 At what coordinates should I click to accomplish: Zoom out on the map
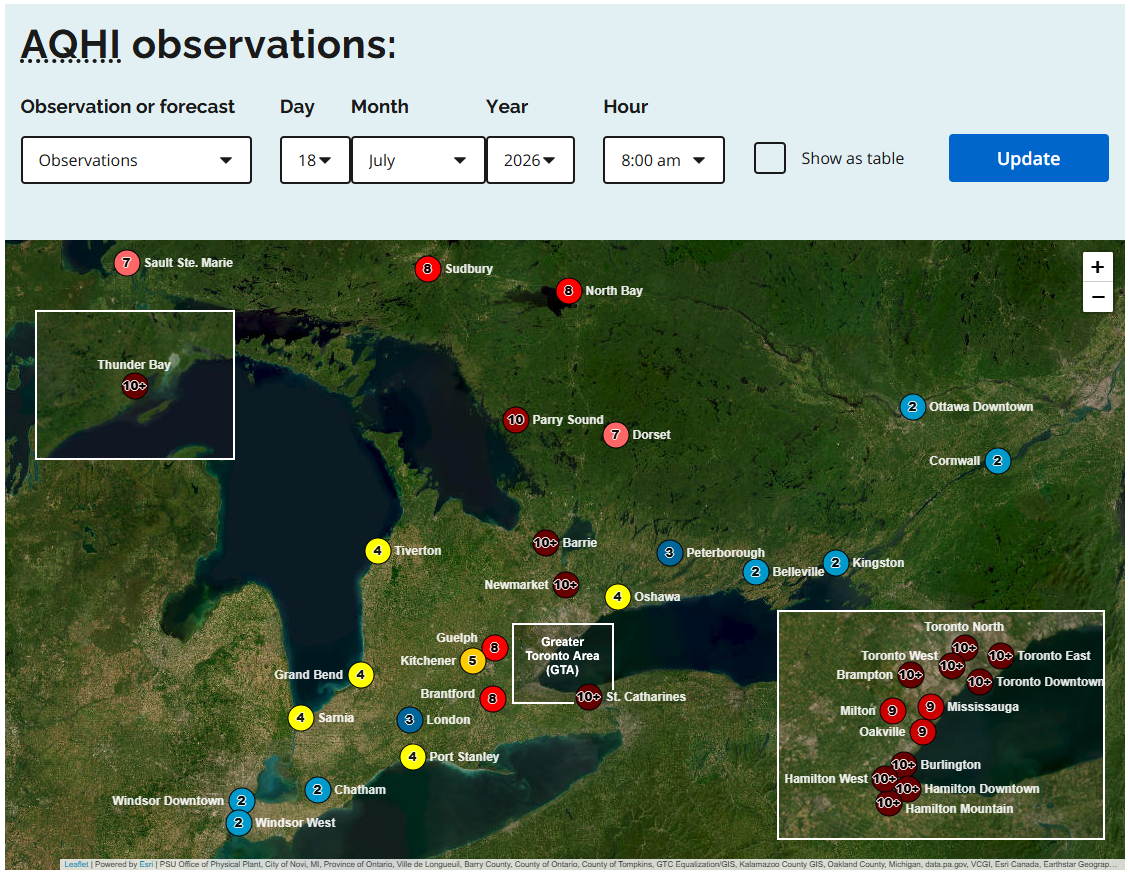[1098, 297]
